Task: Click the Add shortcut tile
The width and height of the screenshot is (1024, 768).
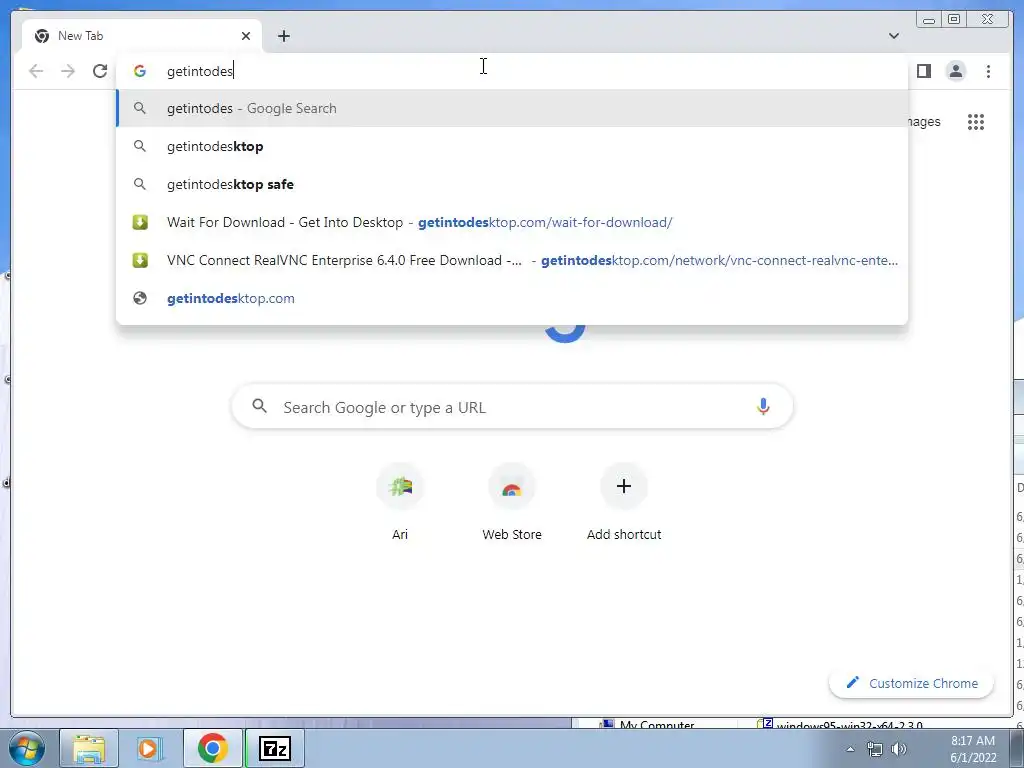Action: (x=624, y=502)
